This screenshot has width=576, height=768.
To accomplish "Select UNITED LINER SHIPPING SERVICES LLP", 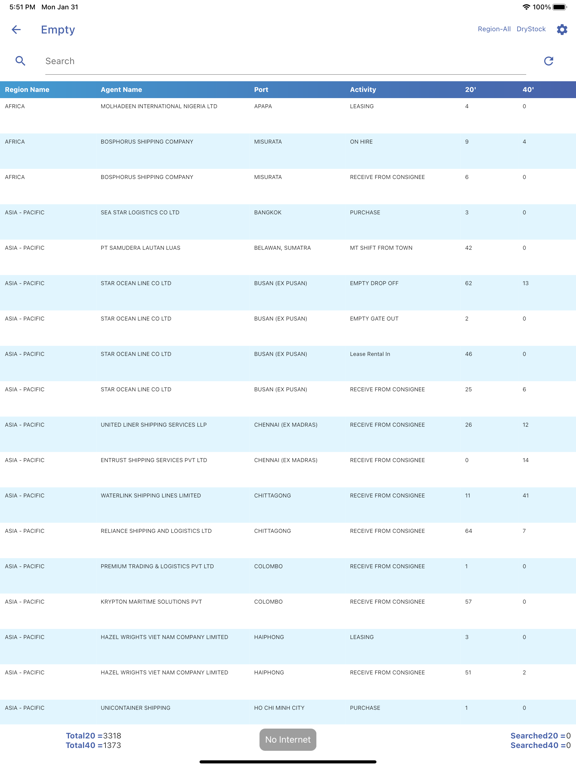I will 153,425.
